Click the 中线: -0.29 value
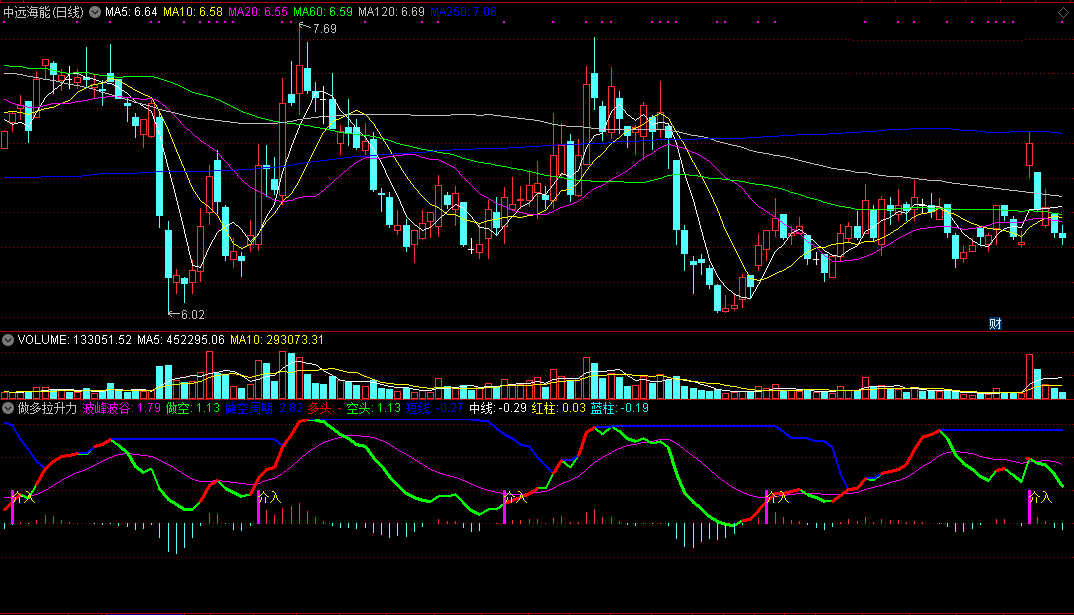 coord(498,408)
